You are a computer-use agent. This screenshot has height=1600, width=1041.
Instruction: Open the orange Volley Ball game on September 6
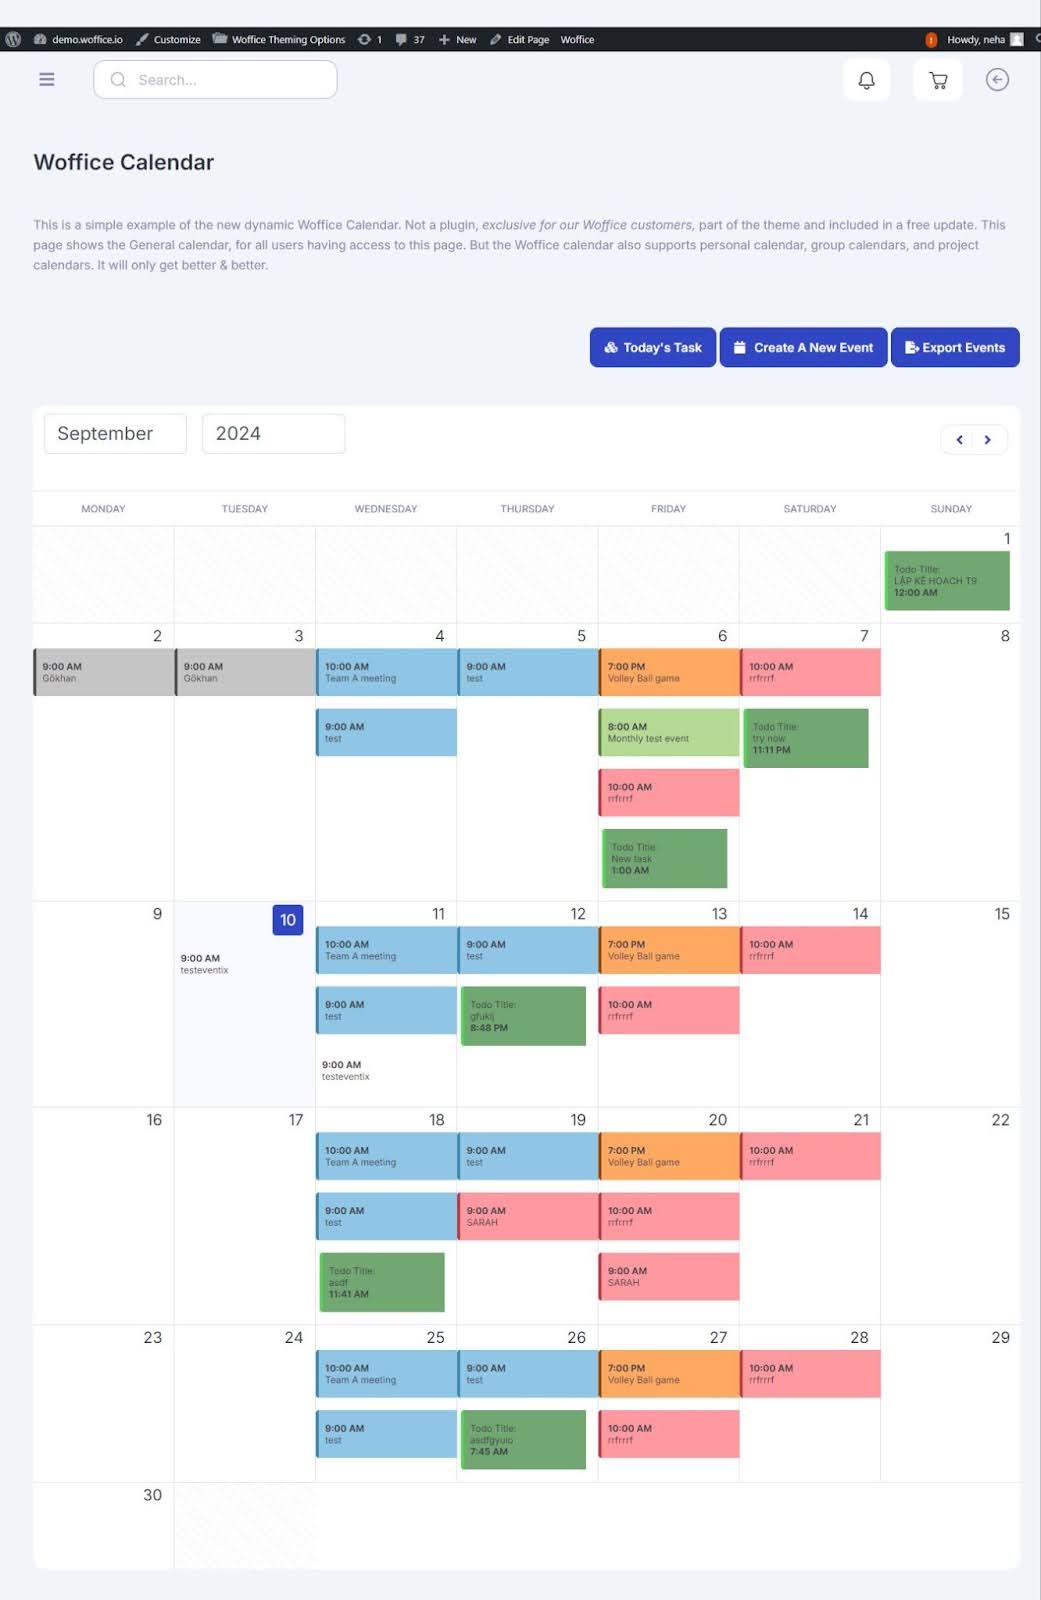coord(668,672)
